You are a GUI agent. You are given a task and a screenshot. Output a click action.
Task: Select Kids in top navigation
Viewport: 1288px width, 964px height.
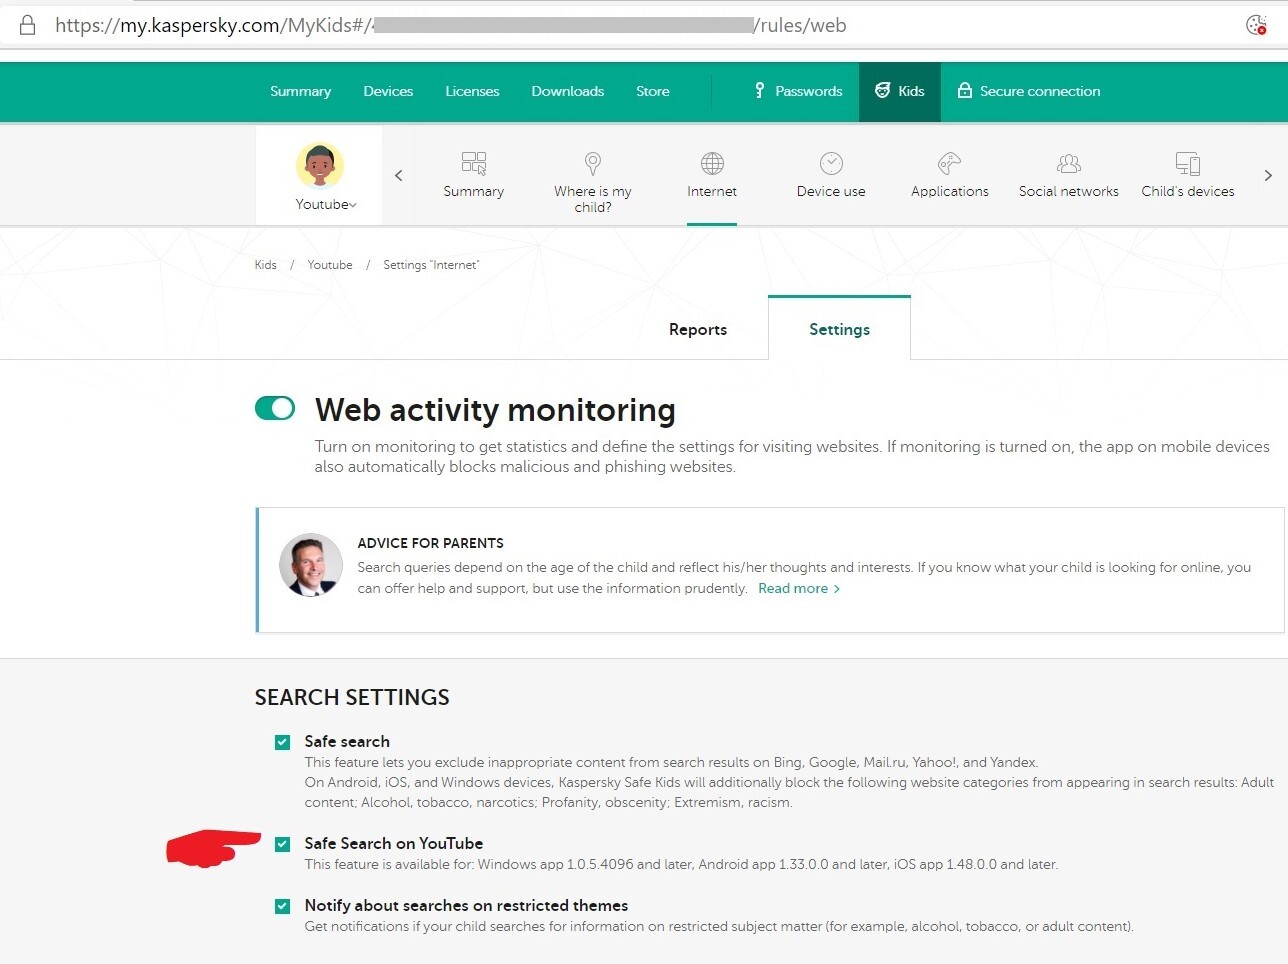click(x=900, y=91)
